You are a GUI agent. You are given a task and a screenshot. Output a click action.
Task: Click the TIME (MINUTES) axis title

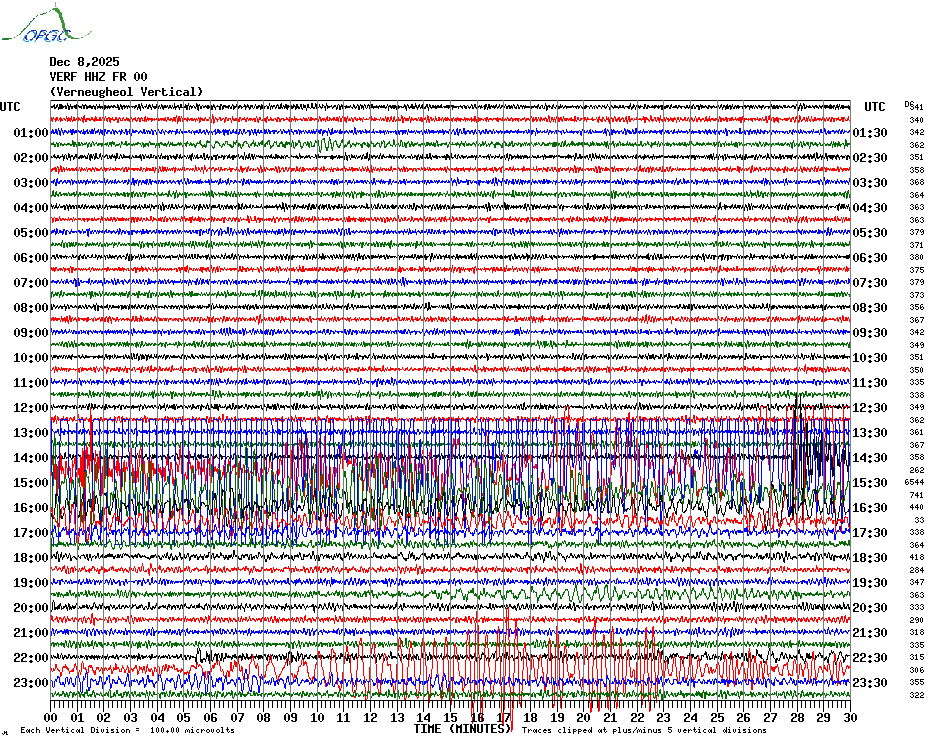click(463, 729)
